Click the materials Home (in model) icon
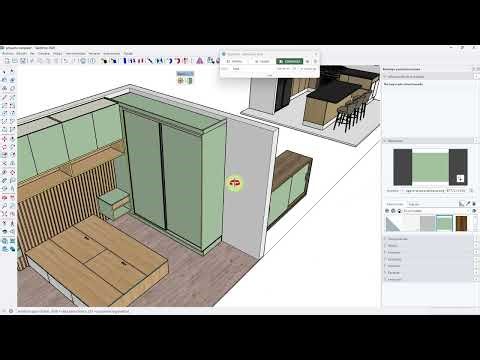This screenshot has height=360, width=480. tap(399, 211)
